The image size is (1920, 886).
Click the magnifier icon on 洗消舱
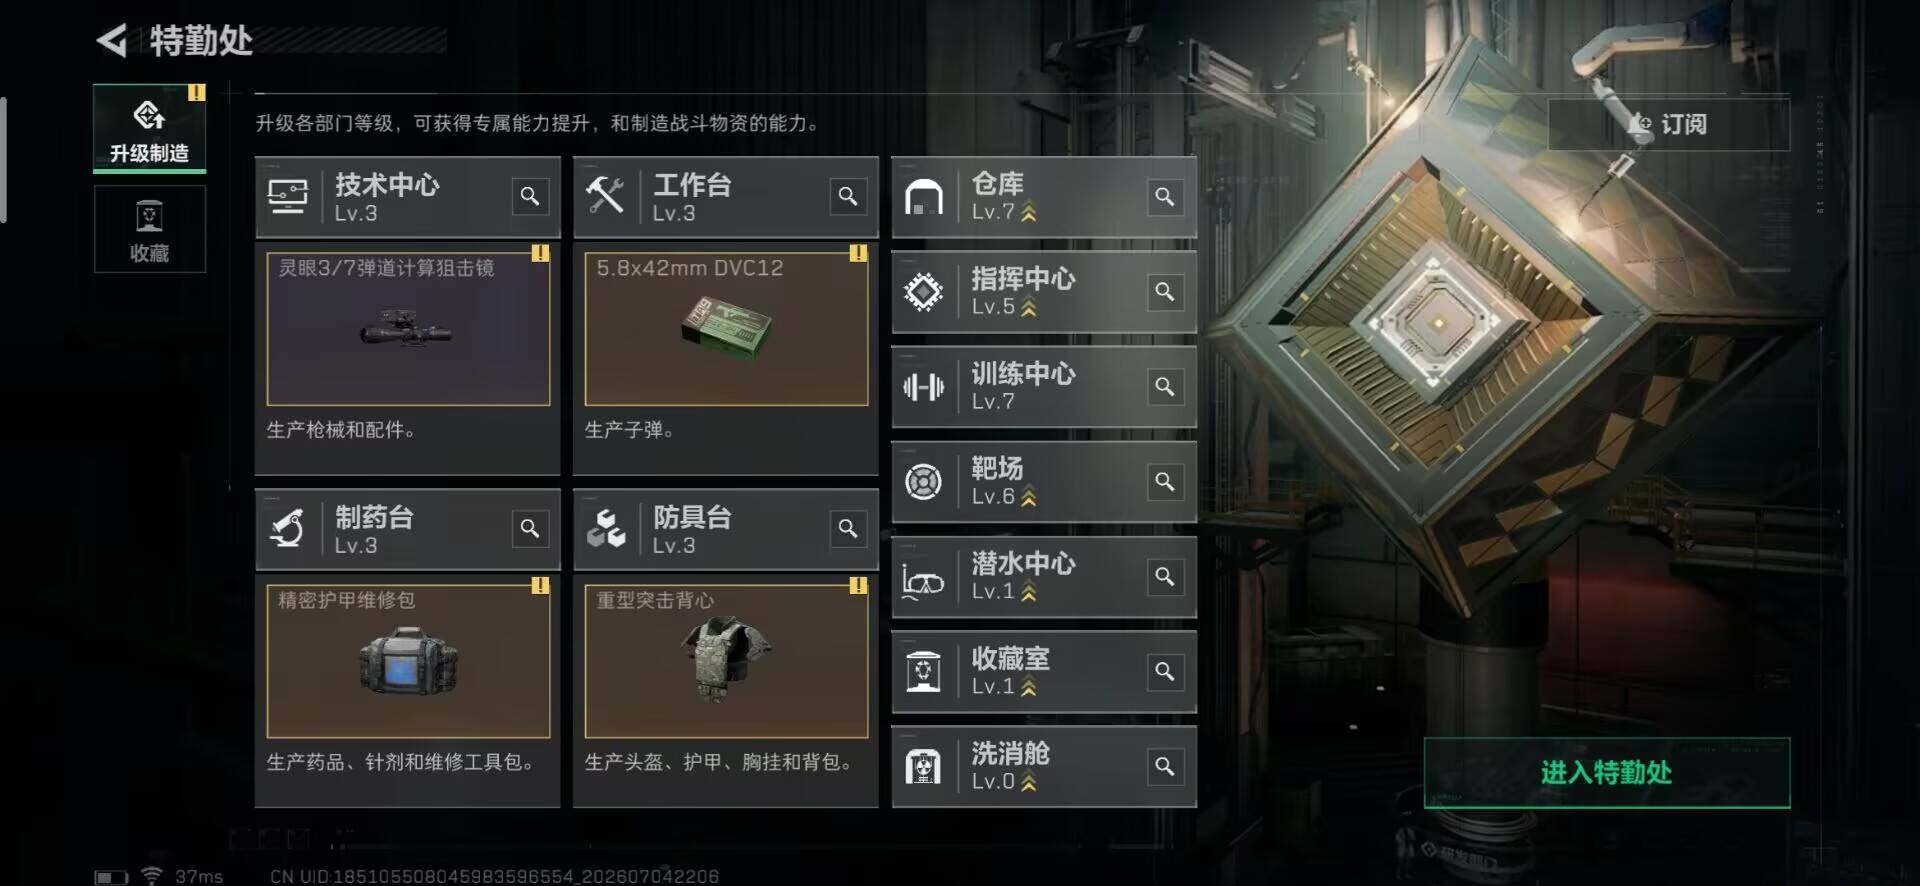pos(1165,766)
